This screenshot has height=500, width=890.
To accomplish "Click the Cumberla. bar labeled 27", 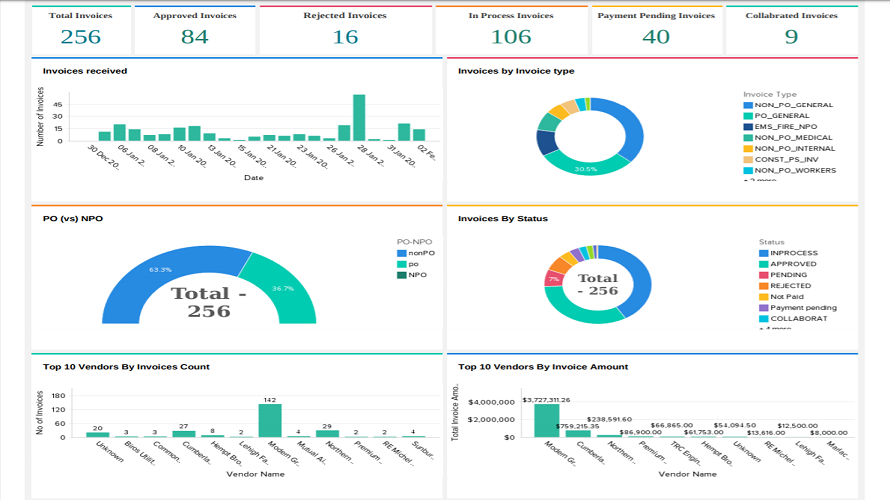I will coord(183,434).
